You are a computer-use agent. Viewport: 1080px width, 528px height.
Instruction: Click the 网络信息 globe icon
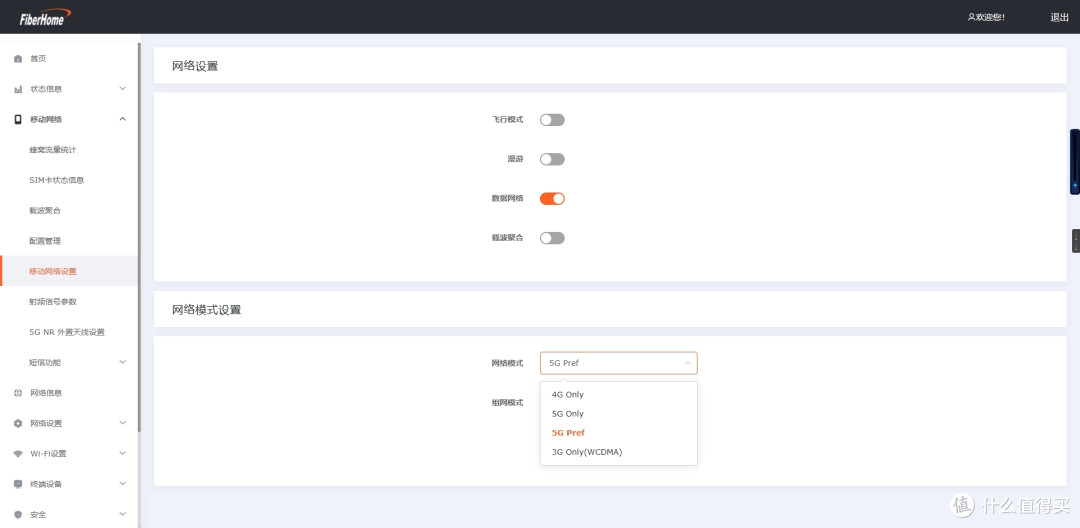pos(18,393)
